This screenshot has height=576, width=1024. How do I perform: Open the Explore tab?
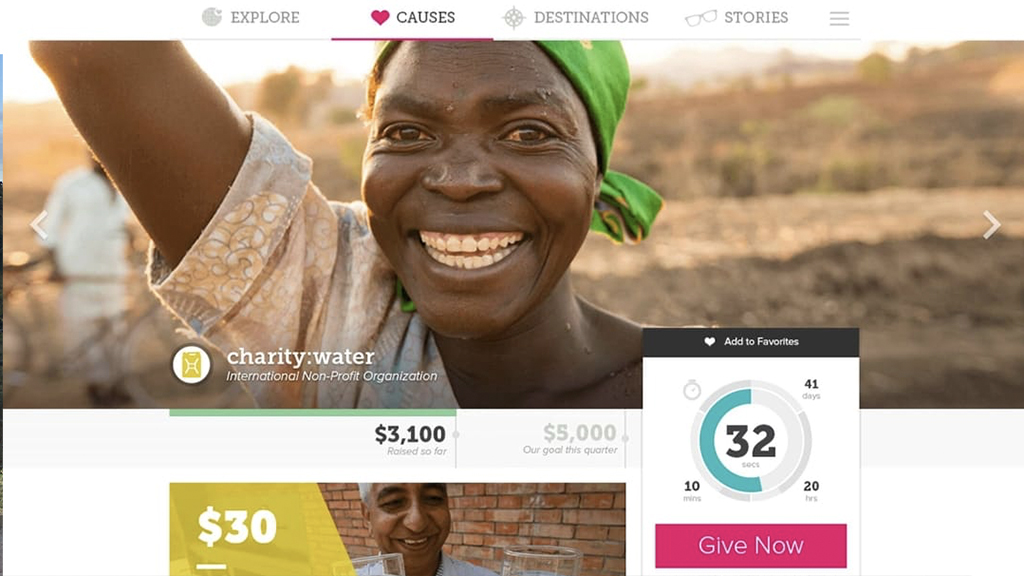tap(251, 18)
